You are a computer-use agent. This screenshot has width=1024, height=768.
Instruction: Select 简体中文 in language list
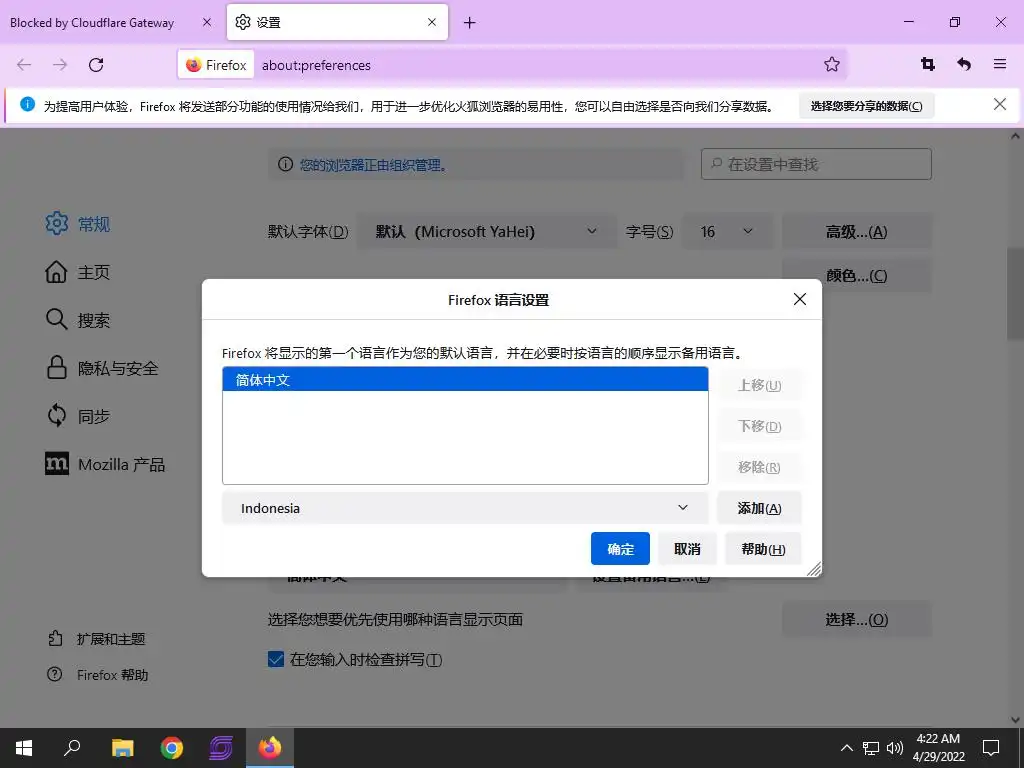465,379
